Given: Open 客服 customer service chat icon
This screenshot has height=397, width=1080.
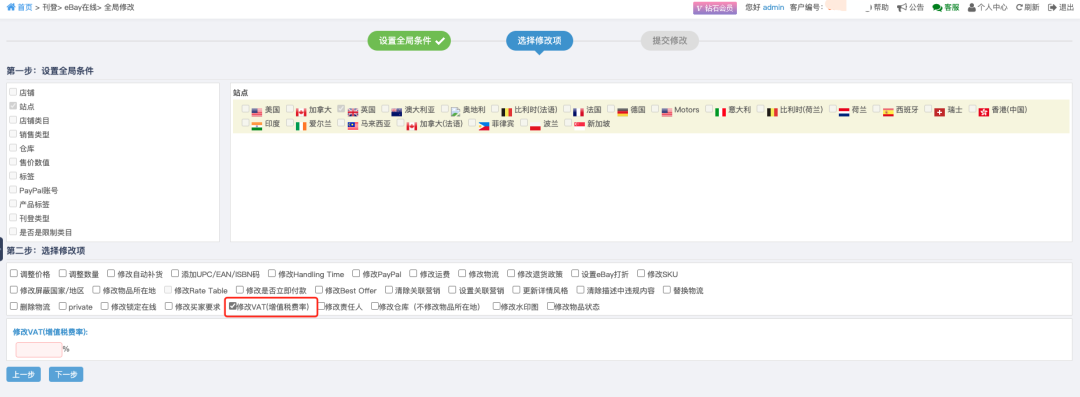Looking at the screenshot, I should [937, 8].
